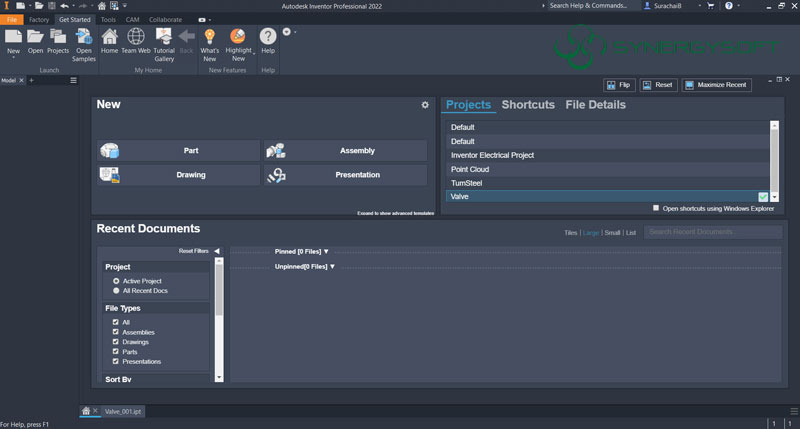Viewport: 800px width, 429px height.
Task: Click Open Samples icon
Action: point(84,37)
